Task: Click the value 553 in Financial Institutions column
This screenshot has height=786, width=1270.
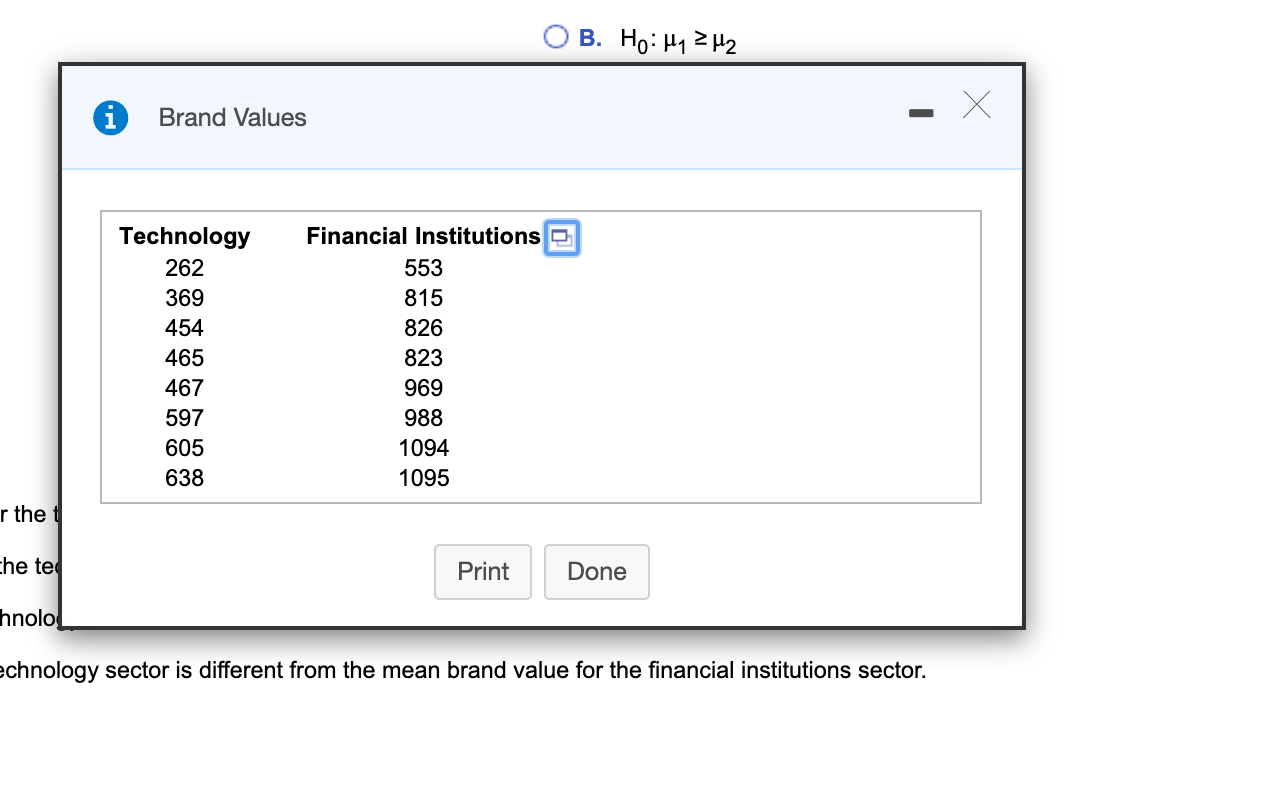Action: 423,268
